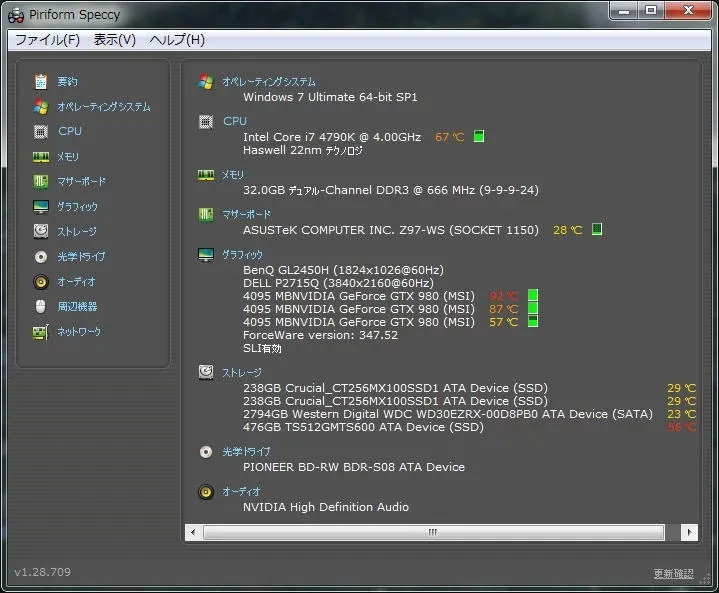Screen dimensions: 719x593
Task: Open the オーディオ label in sidebar
Action: [76, 281]
